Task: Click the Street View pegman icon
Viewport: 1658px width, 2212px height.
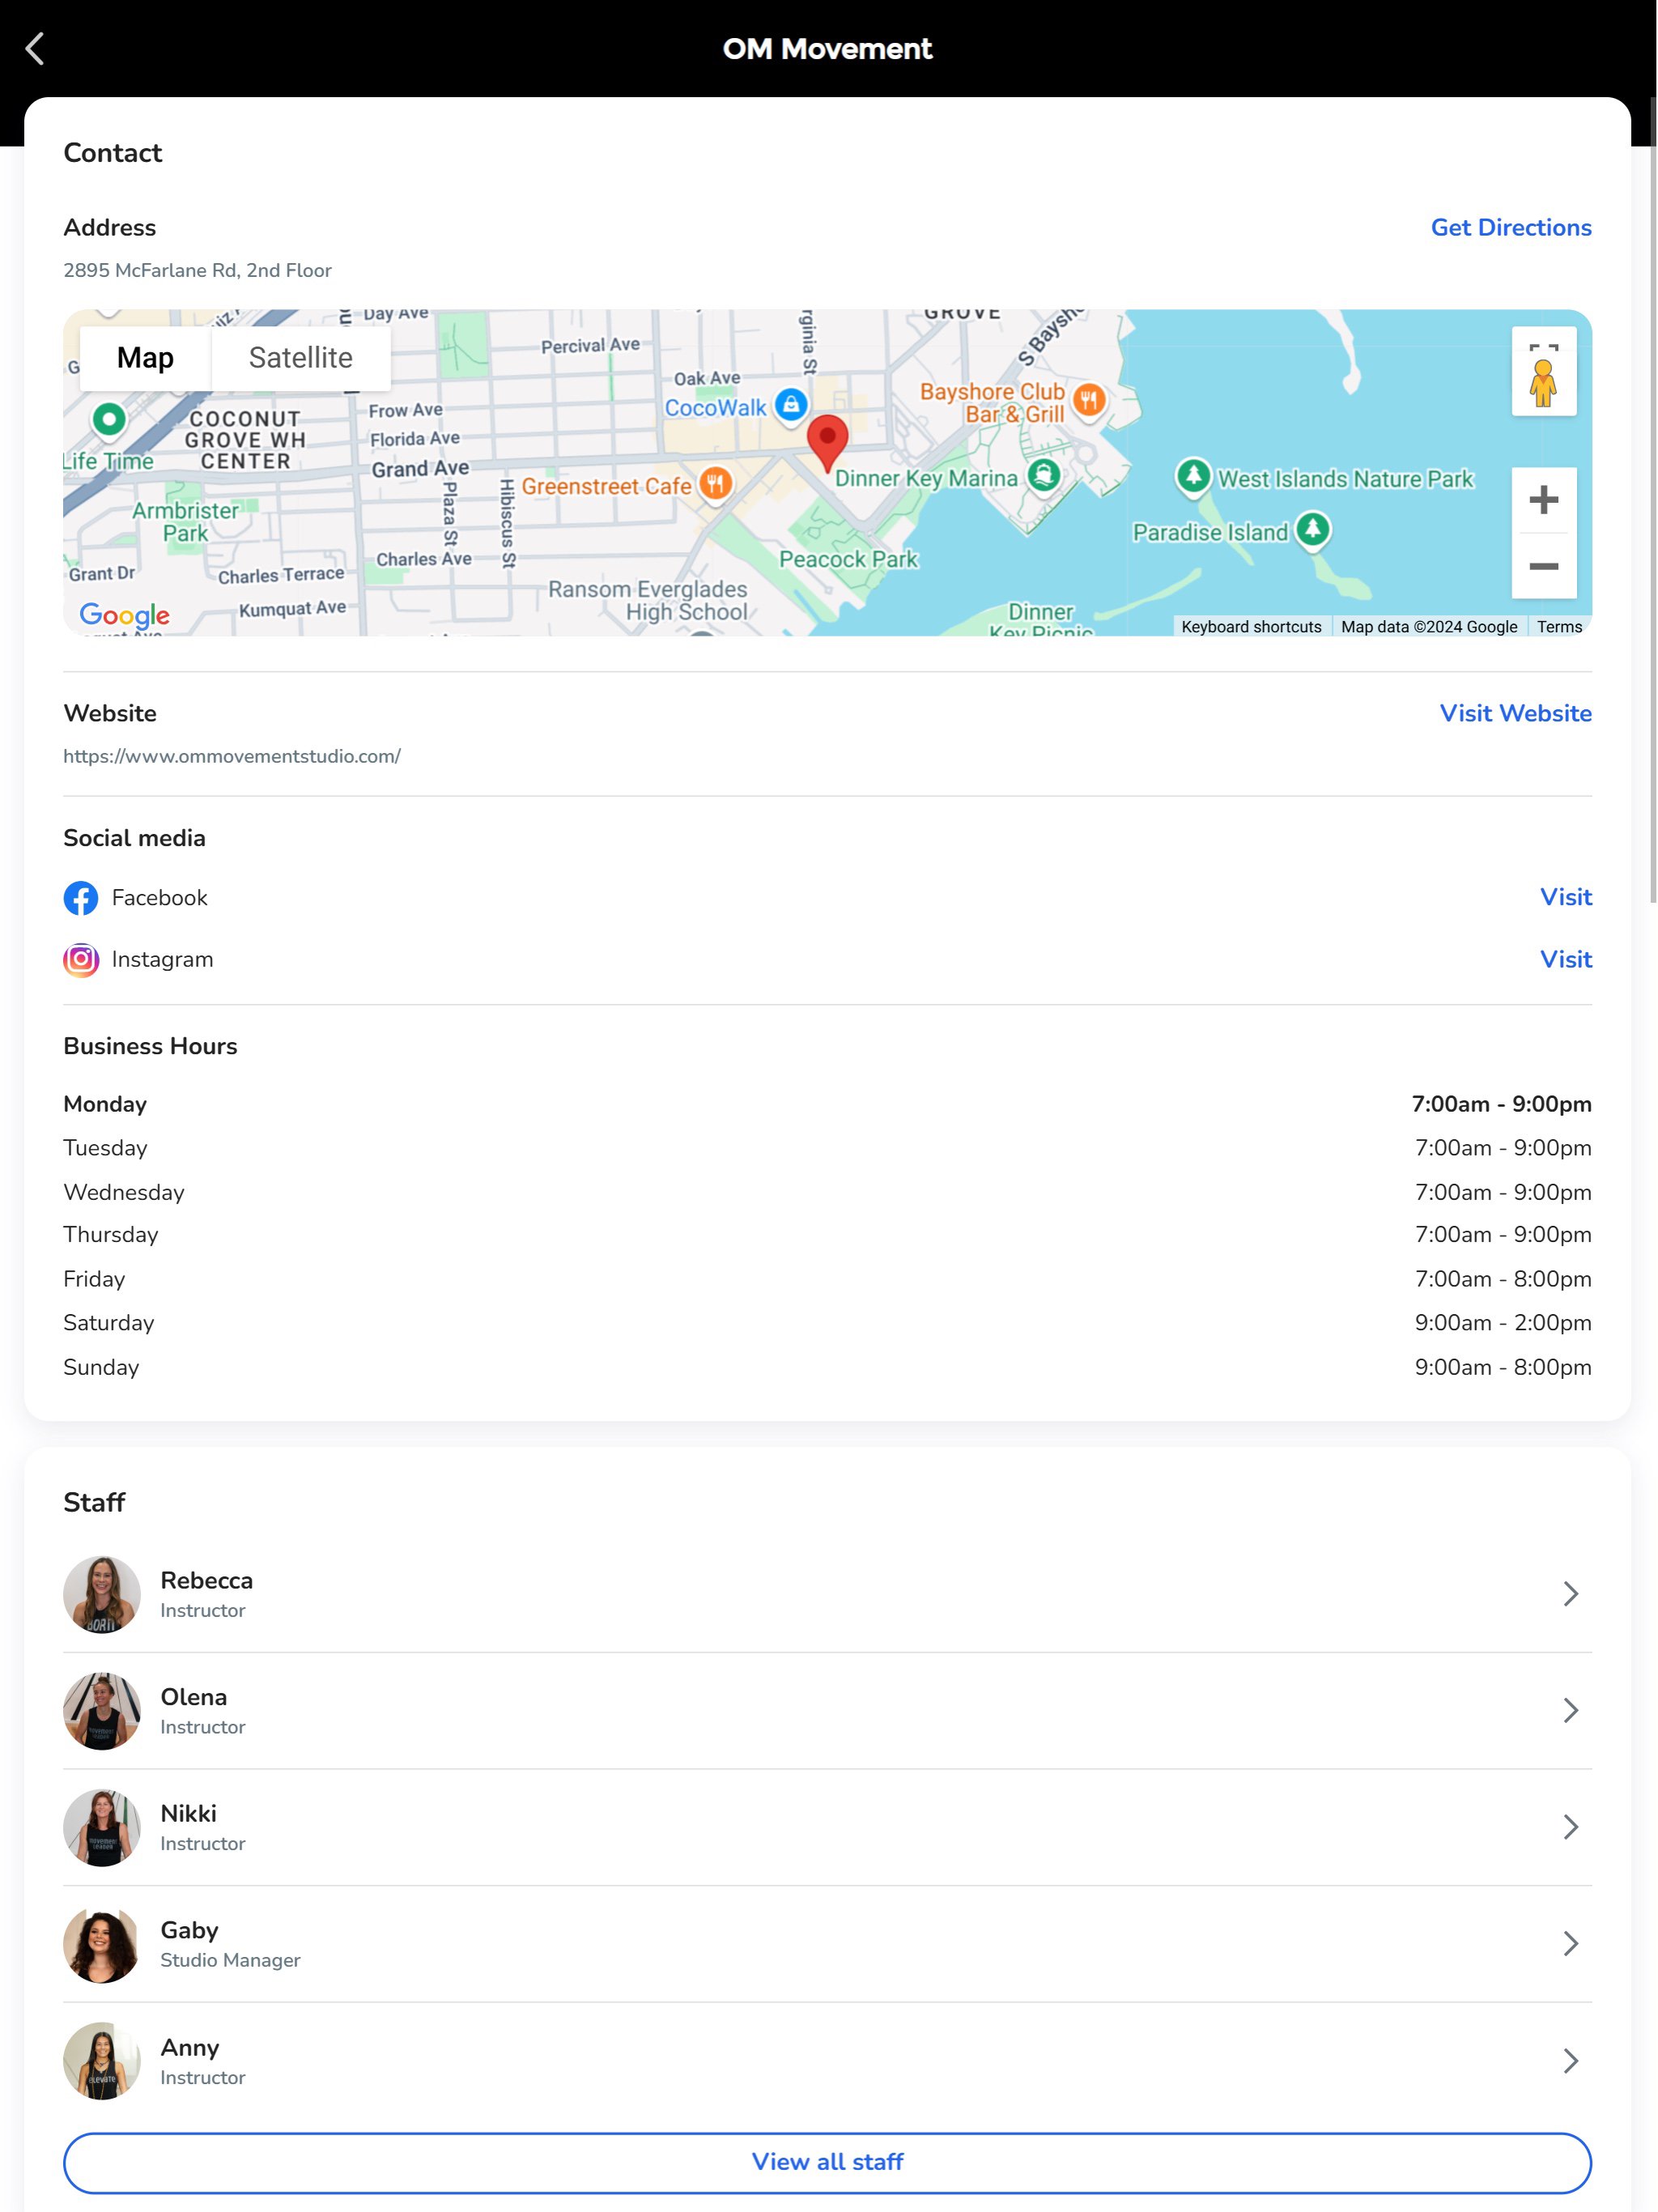Action: click(1543, 385)
